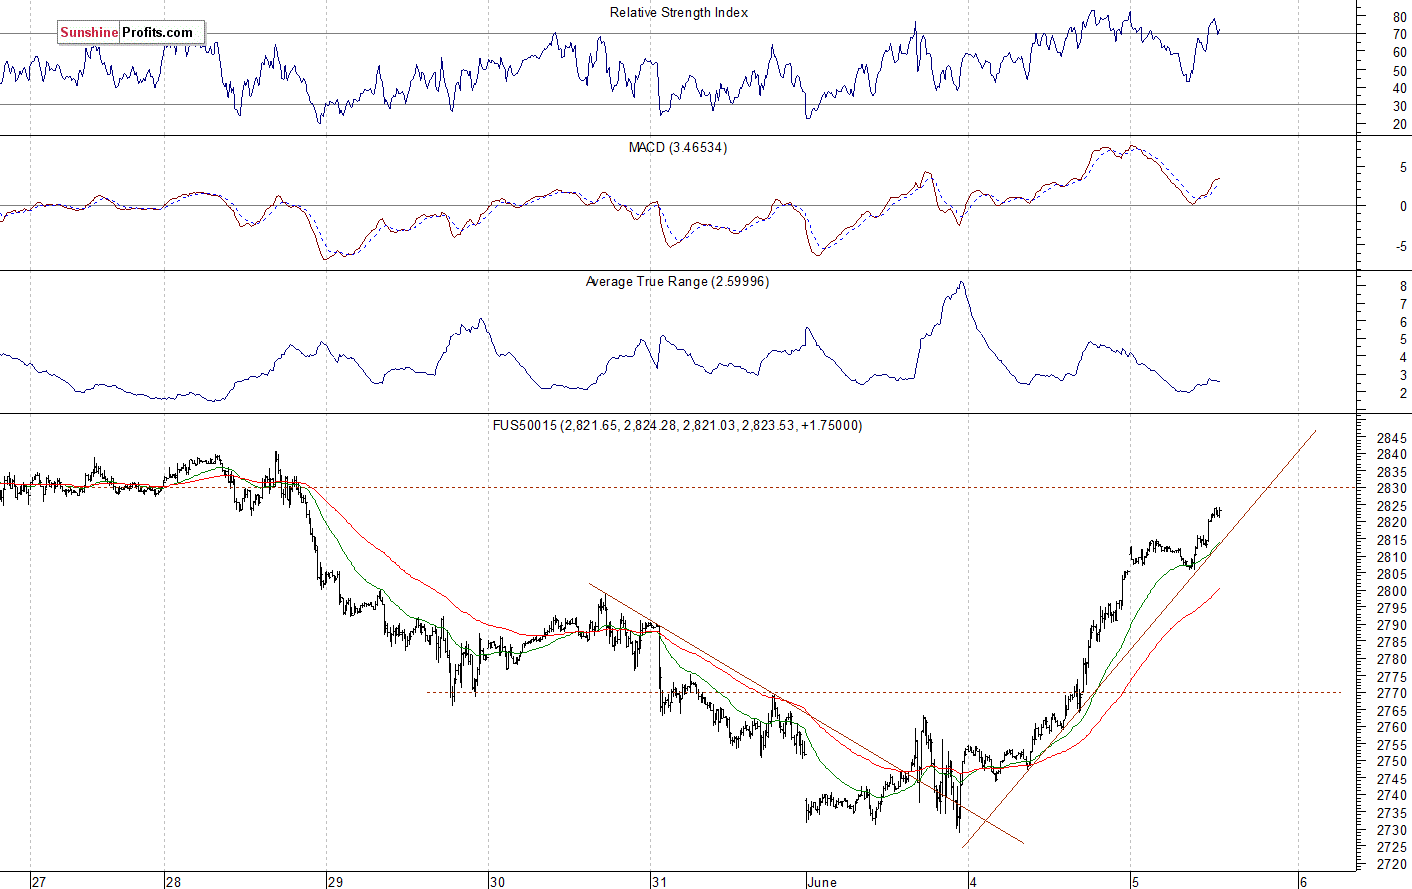
Task: Click the ATR axis value 8
Action: point(1403,287)
